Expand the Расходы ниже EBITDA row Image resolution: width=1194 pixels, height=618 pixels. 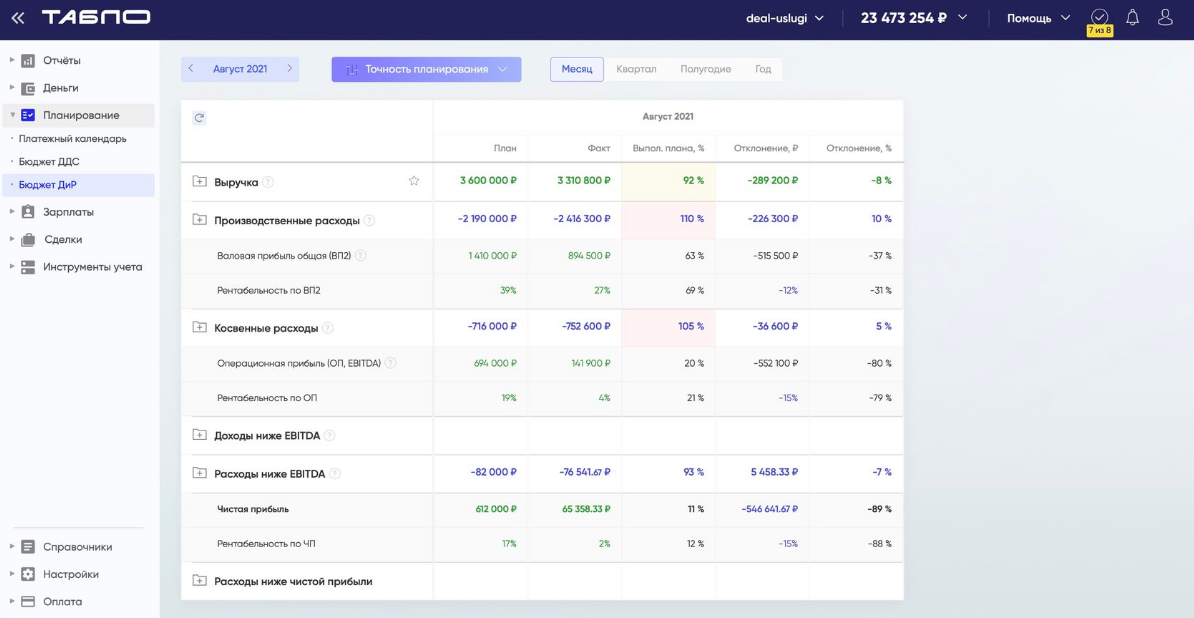pos(199,474)
